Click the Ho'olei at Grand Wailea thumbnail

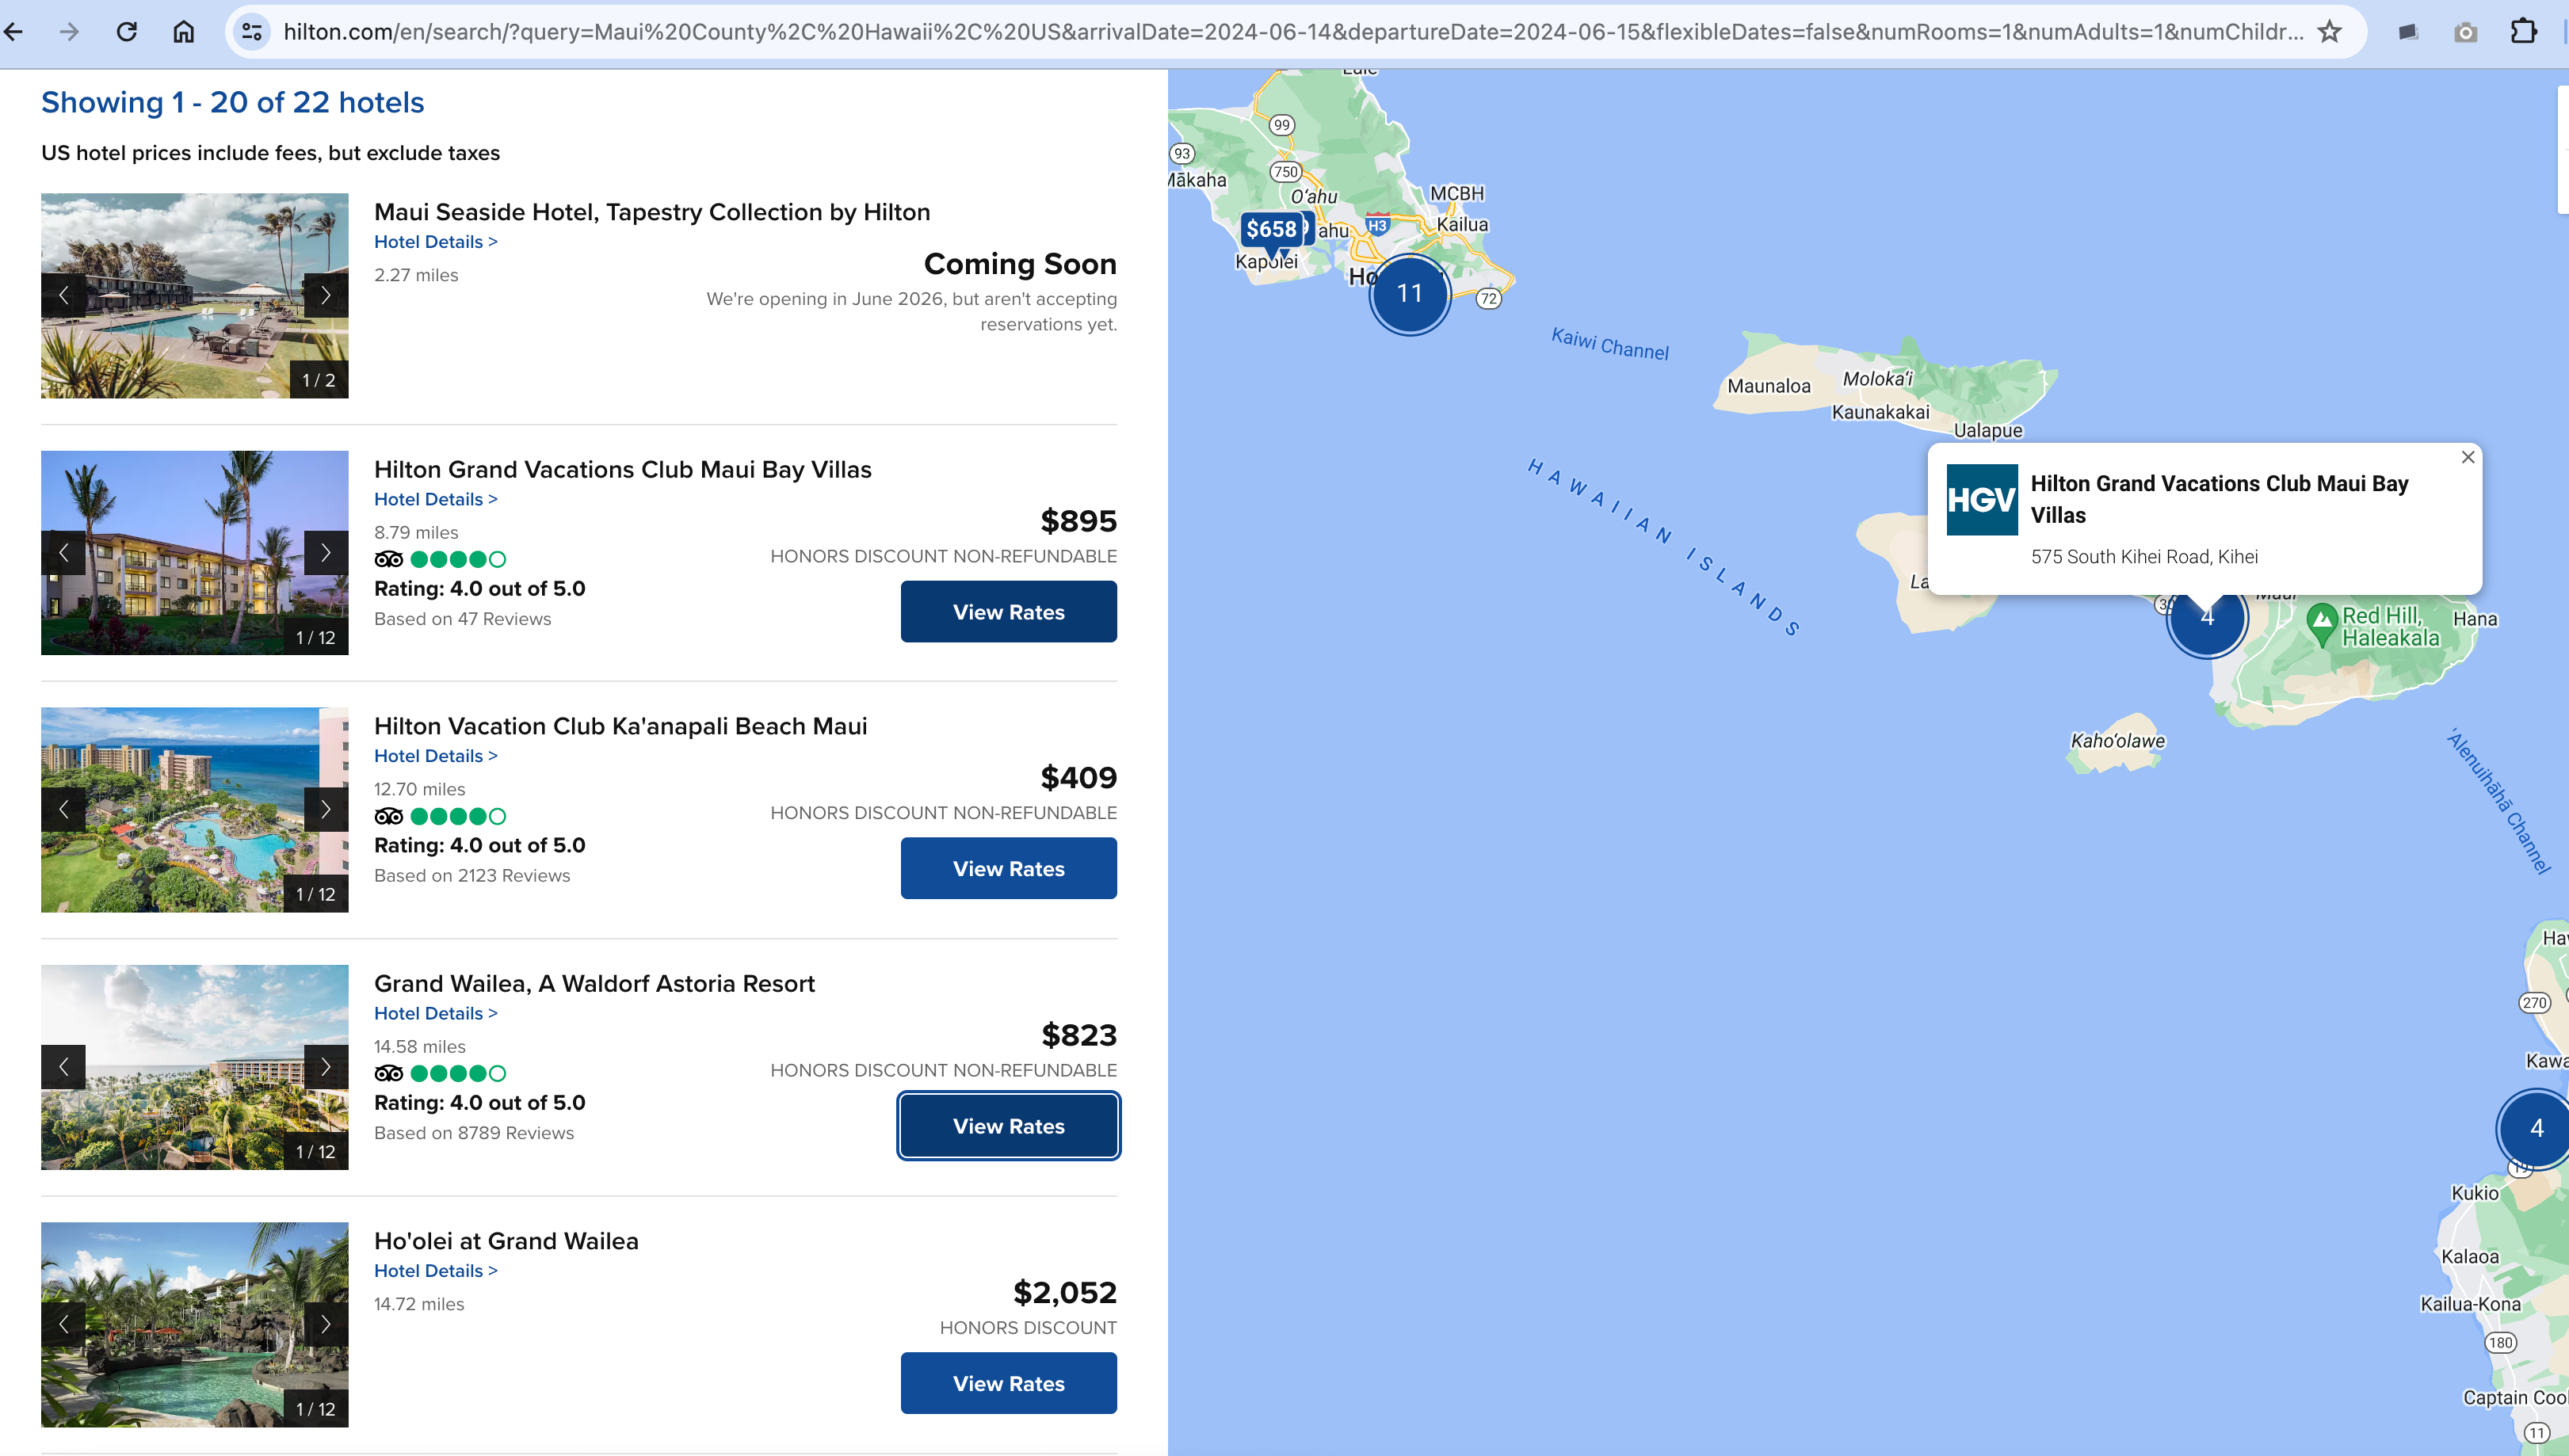coord(194,1324)
